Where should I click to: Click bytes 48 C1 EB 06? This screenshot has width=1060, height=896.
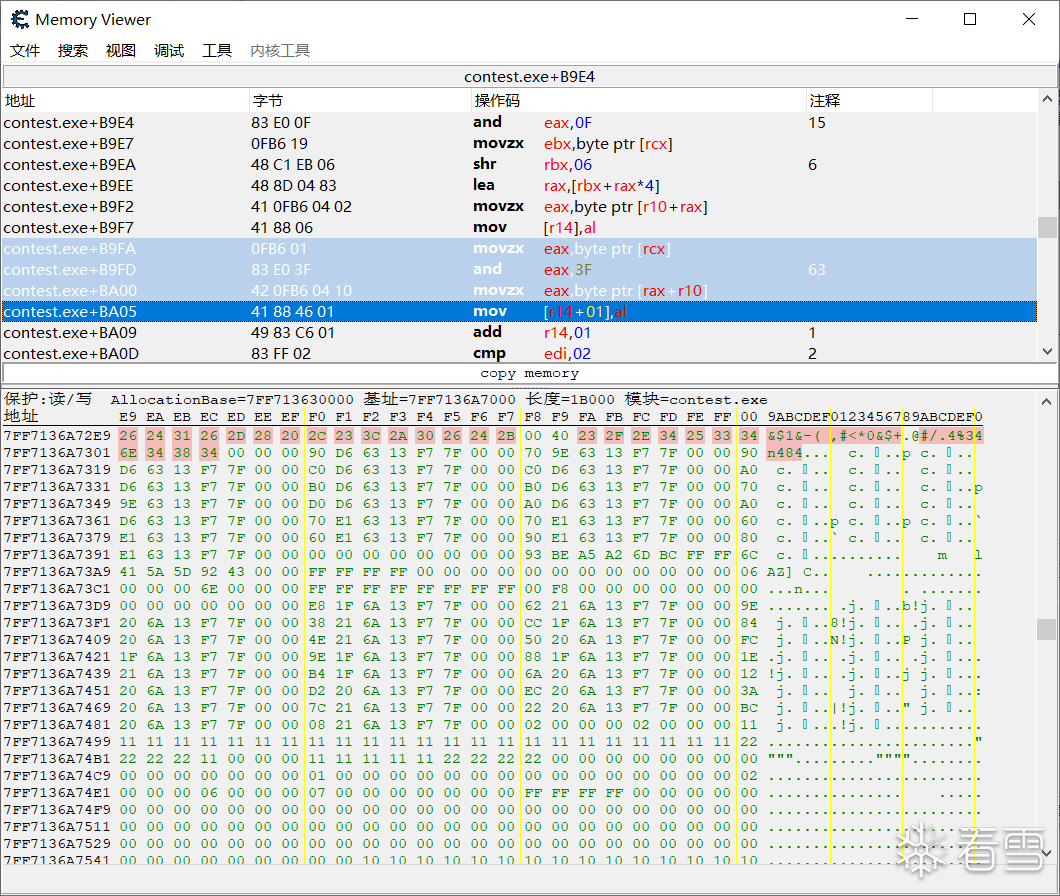pos(293,165)
